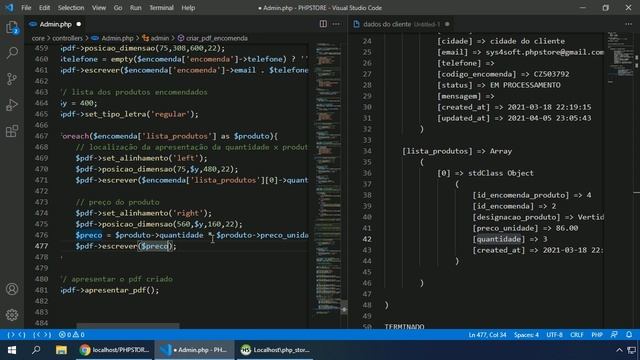The image size is (640, 360).
Task: Switch to the Admin.php editor tab
Action: pos(55,24)
